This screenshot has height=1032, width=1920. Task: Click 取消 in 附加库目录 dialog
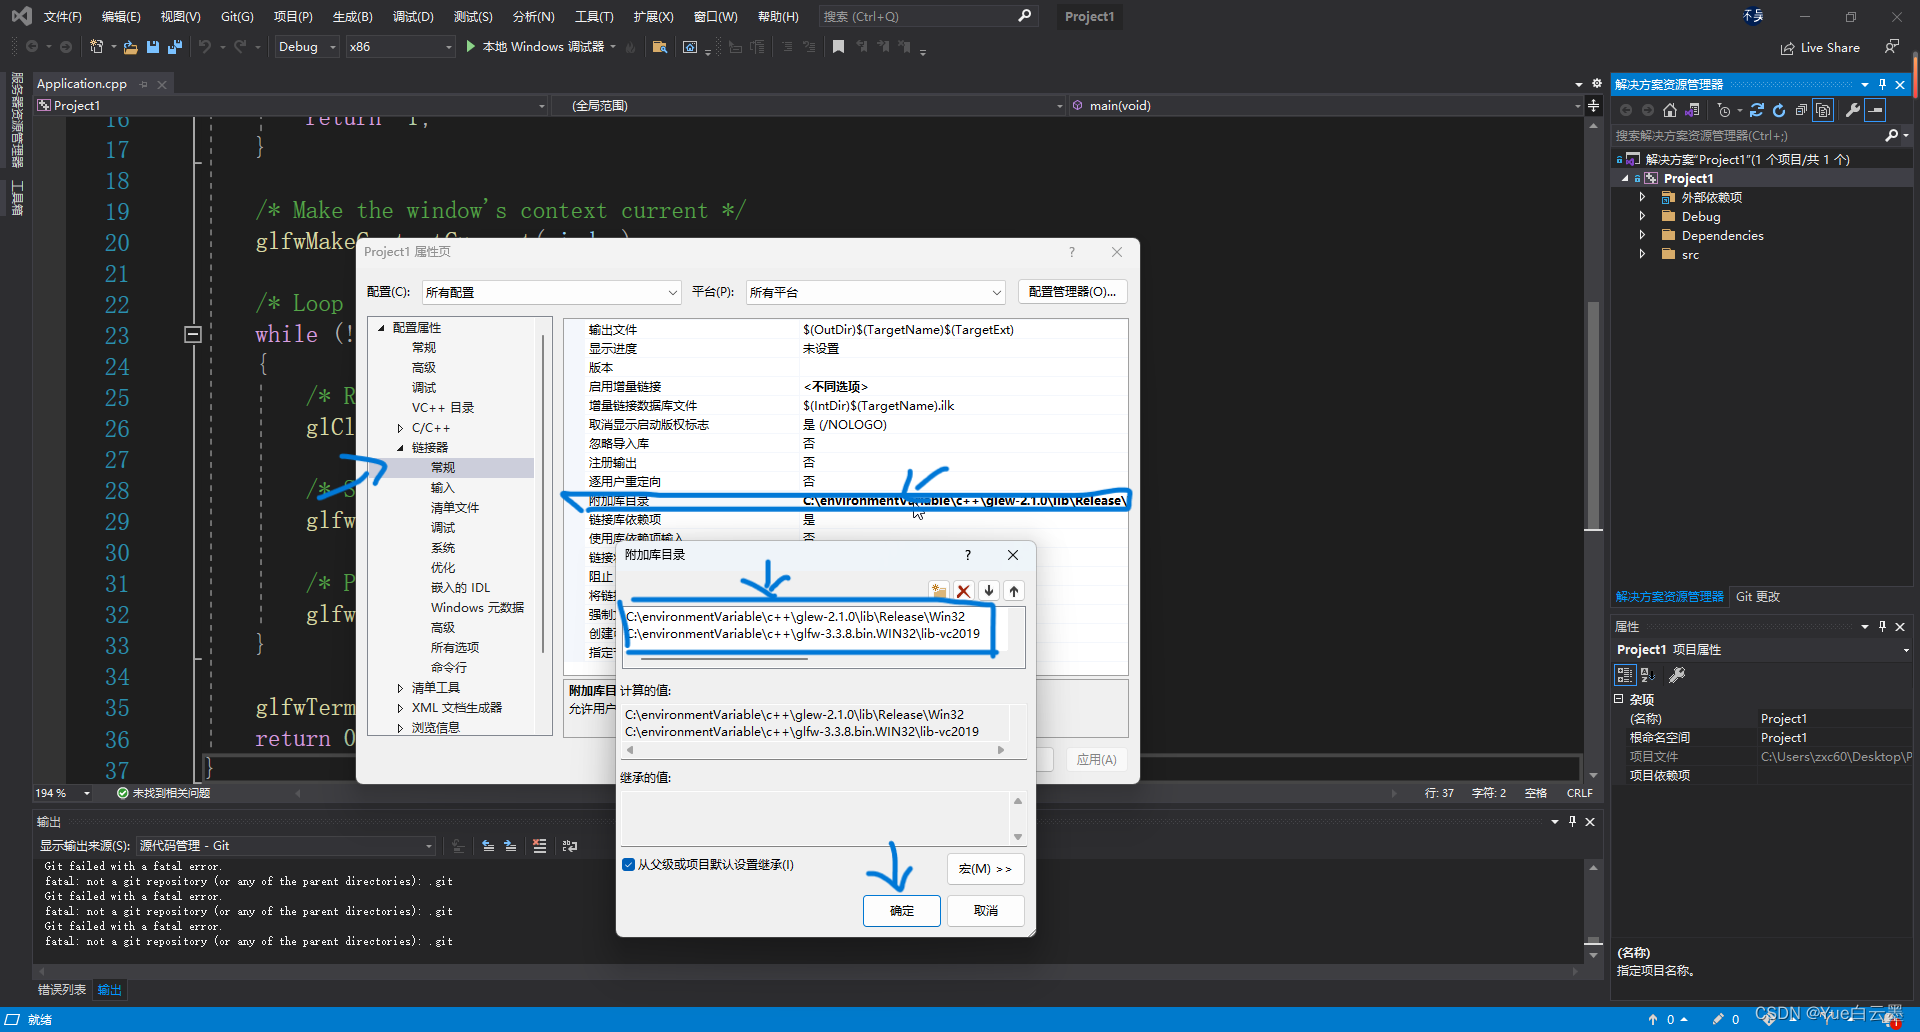(986, 911)
